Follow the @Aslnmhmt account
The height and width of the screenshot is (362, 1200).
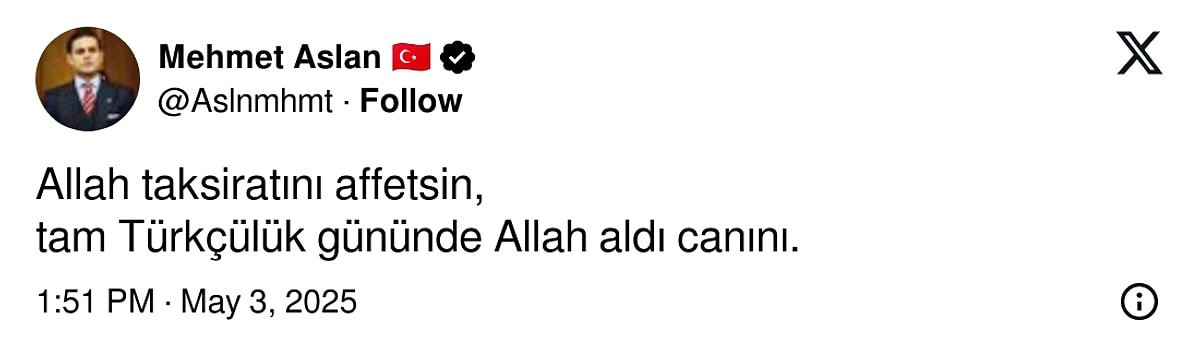tap(411, 101)
